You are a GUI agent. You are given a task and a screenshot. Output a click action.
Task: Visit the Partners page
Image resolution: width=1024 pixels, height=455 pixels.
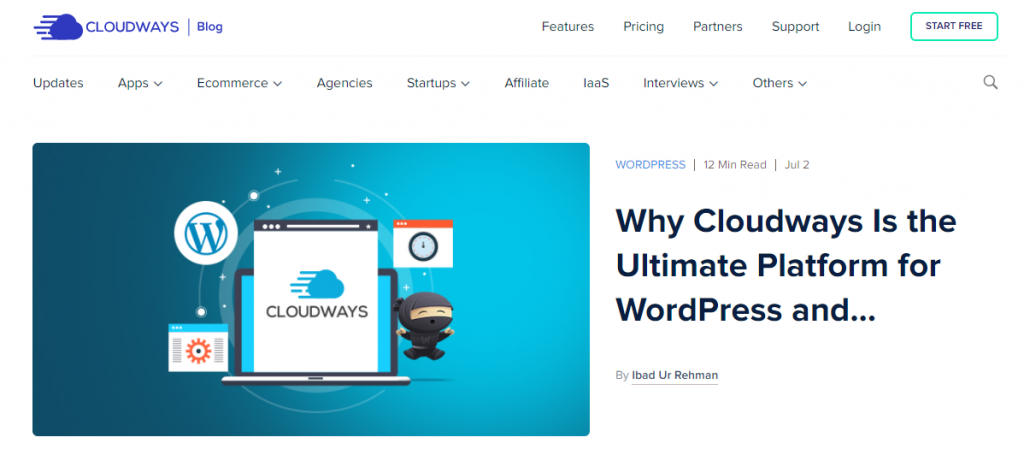point(718,27)
